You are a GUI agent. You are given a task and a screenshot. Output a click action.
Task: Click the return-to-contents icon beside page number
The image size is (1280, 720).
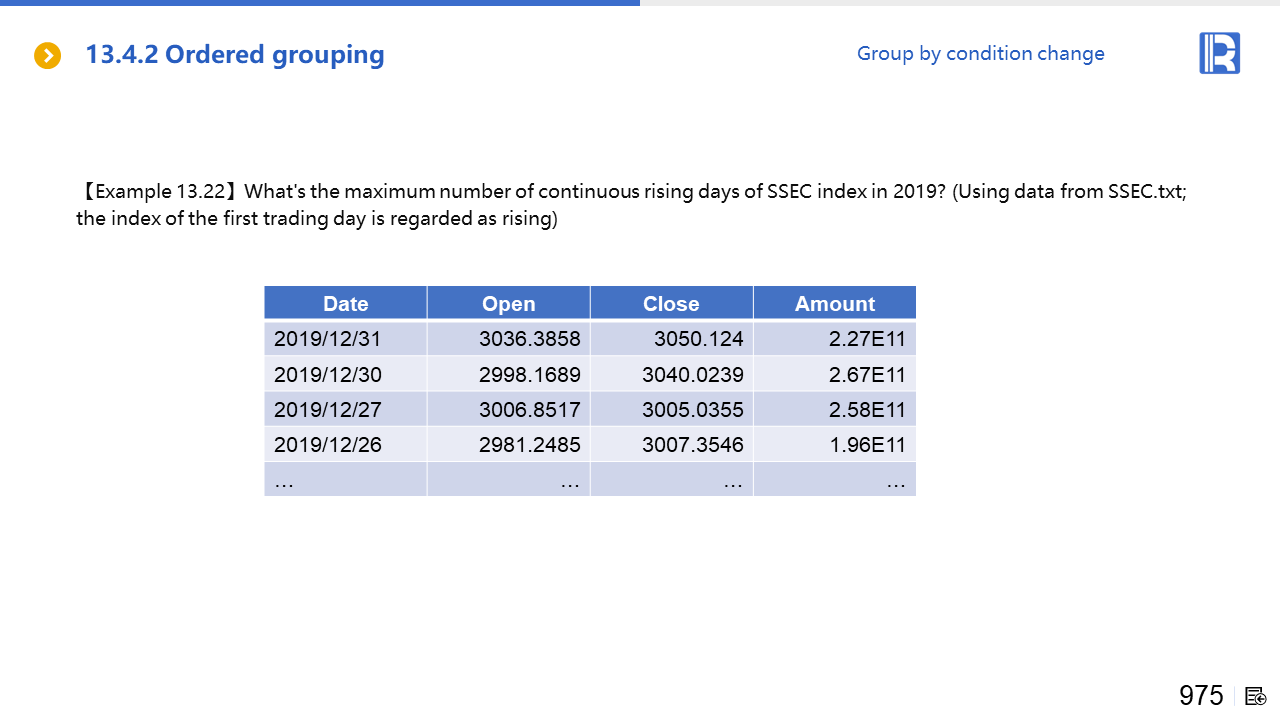pos(1256,696)
